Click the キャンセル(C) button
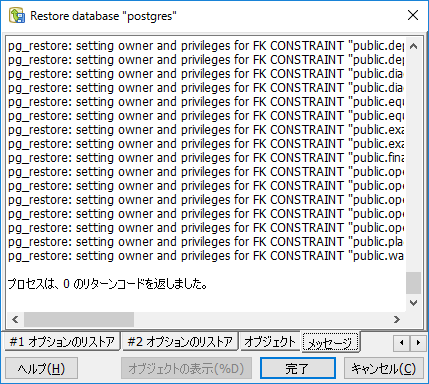Image resolution: width=429 pixels, height=384 pixels. point(383,368)
